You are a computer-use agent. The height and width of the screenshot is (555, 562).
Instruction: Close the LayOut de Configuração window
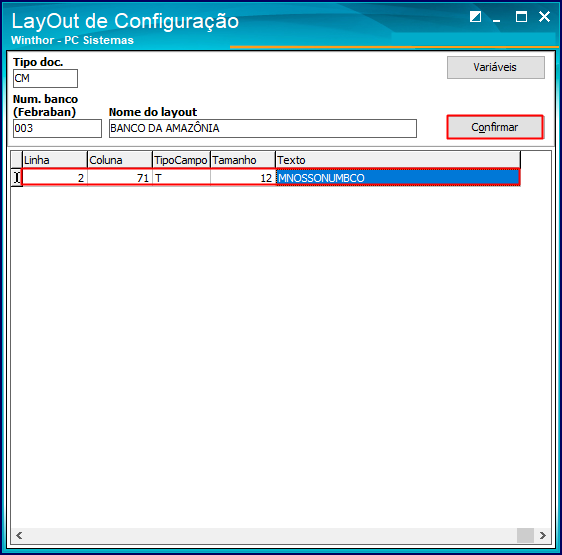click(x=544, y=16)
